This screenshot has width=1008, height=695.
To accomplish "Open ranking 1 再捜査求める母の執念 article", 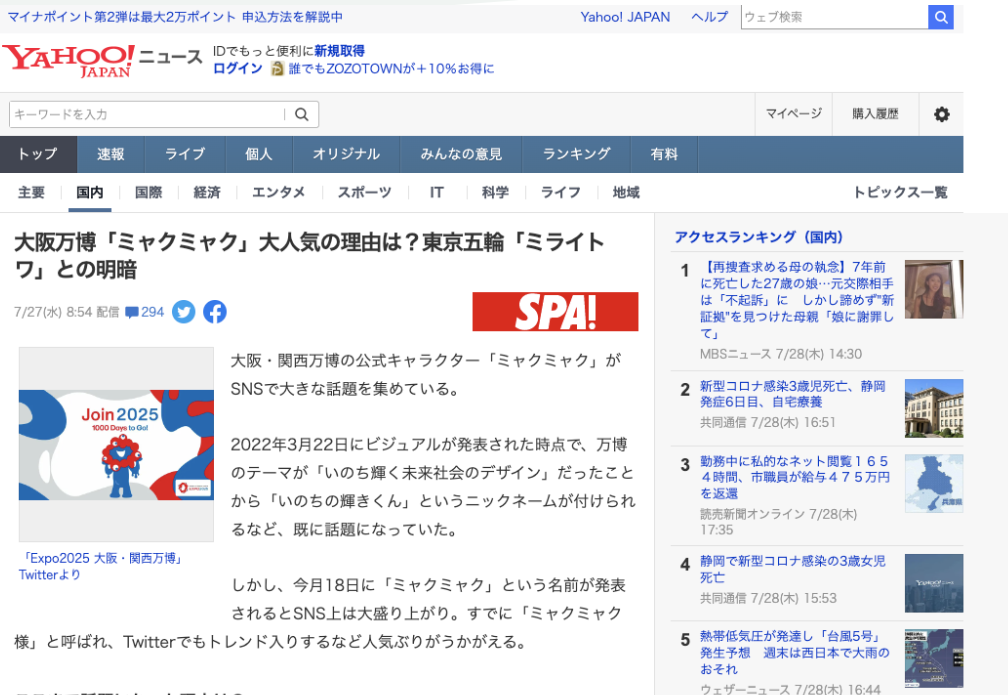I will (x=796, y=300).
